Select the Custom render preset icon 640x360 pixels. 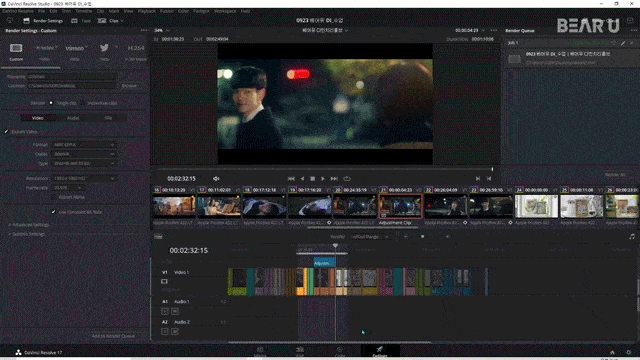[x=16, y=48]
